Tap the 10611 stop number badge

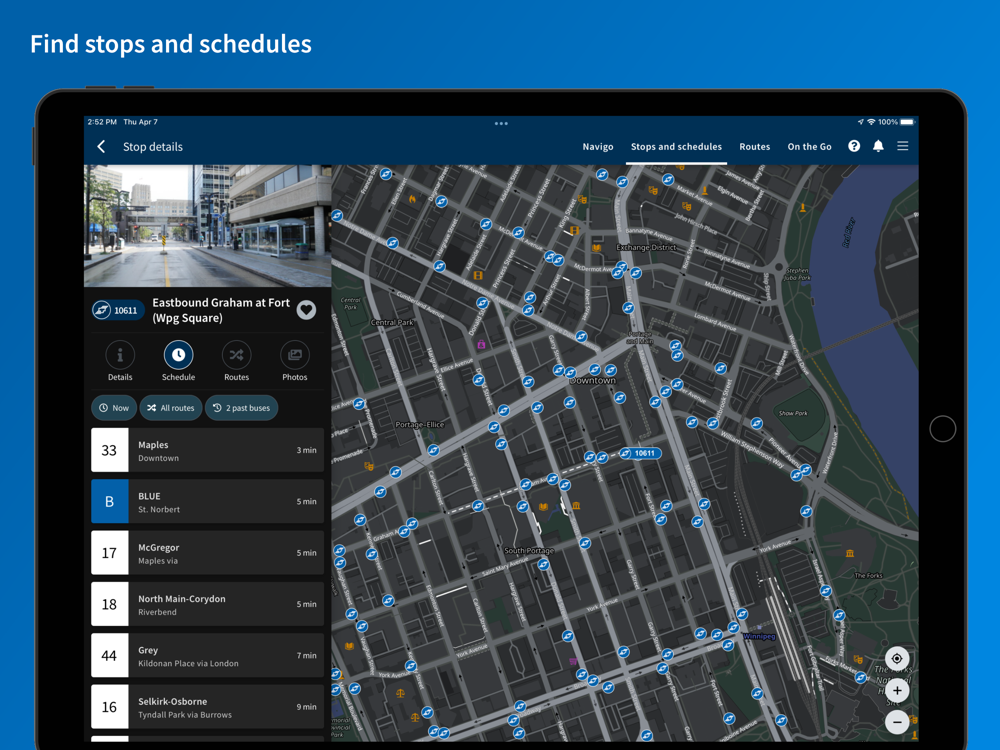[118, 310]
